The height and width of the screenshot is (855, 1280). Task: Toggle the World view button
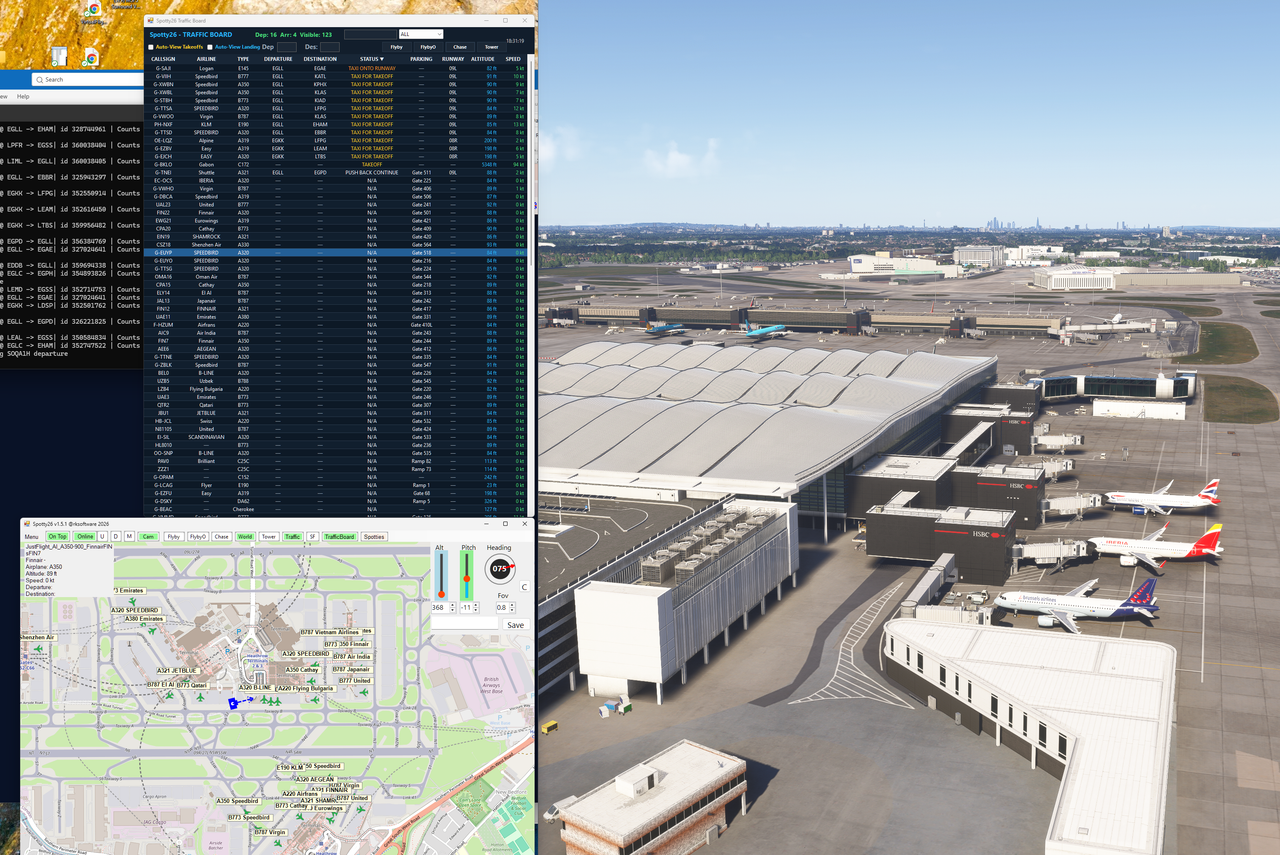coord(245,537)
